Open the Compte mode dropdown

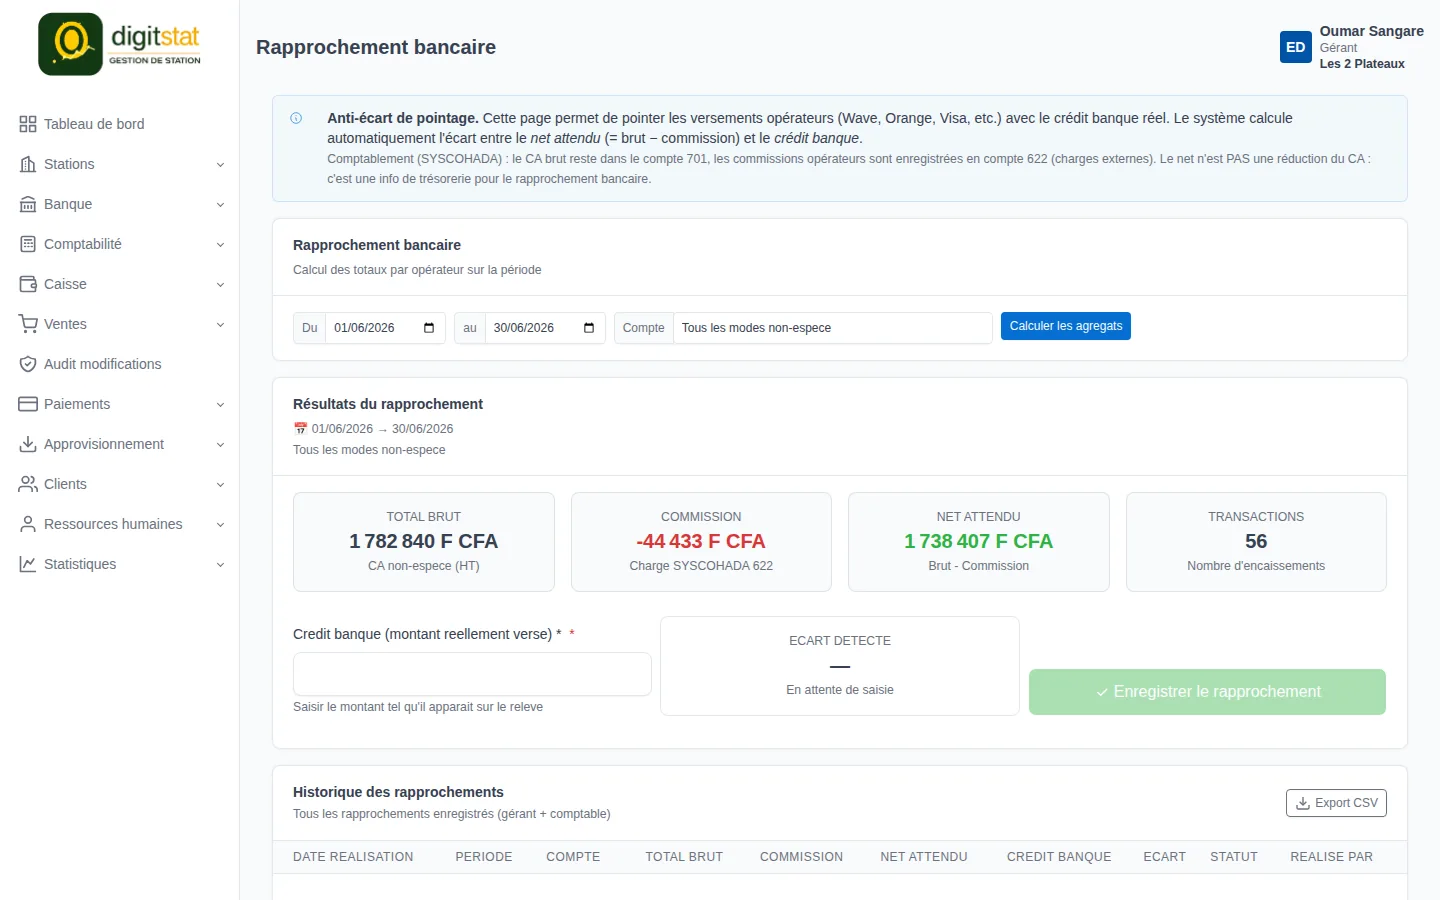pyautogui.click(x=833, y=328)
